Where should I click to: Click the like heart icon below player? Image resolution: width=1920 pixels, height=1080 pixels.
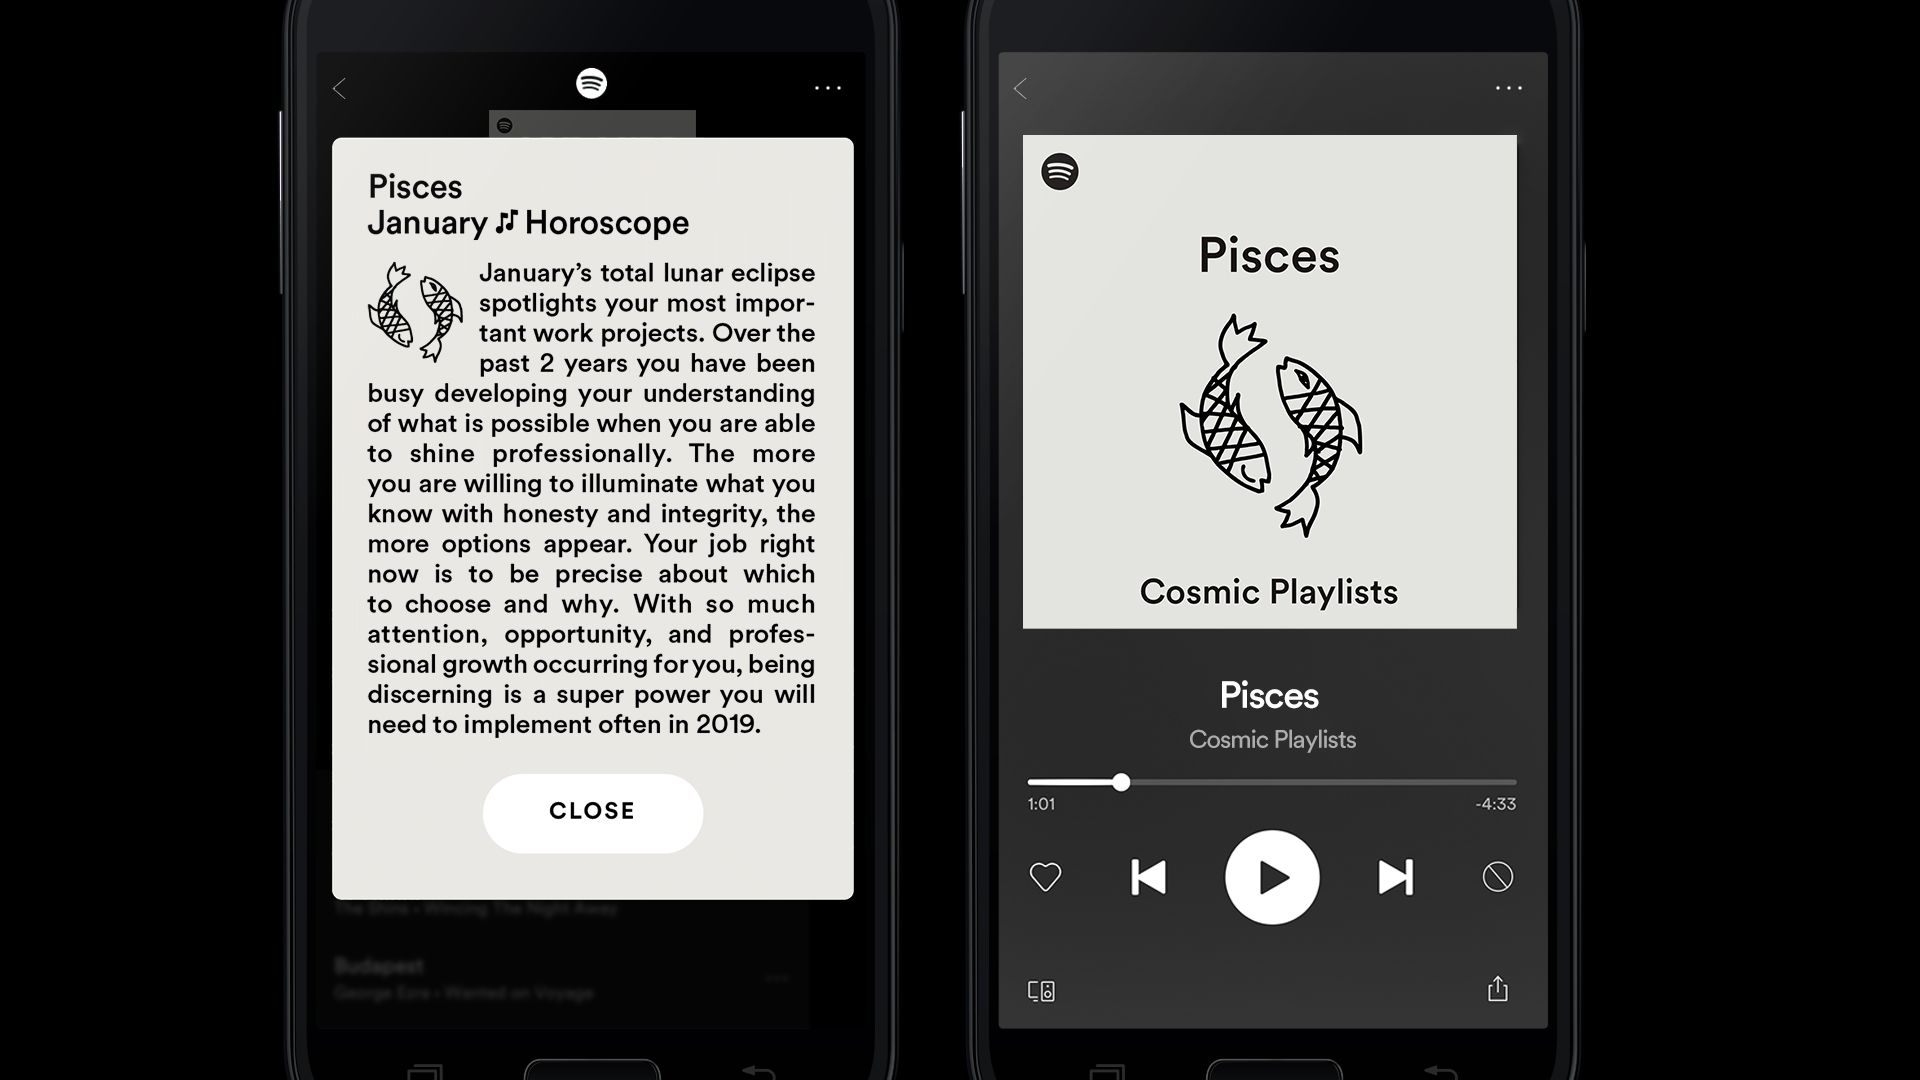point(1046,877)
